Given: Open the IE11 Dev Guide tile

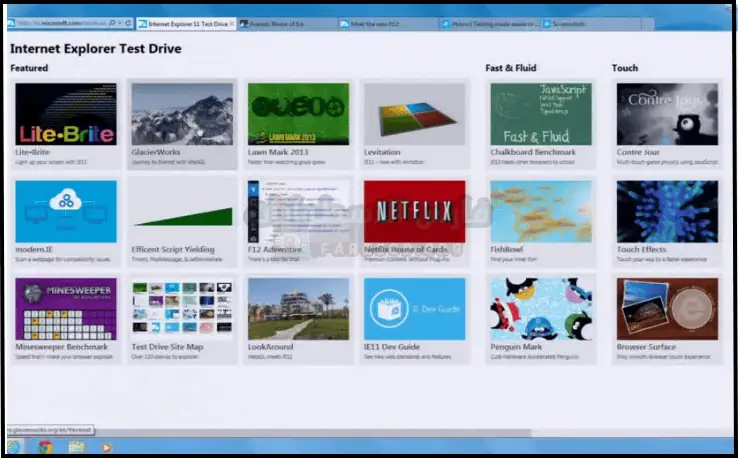Looking at the screenshot, I should point(414,308).
